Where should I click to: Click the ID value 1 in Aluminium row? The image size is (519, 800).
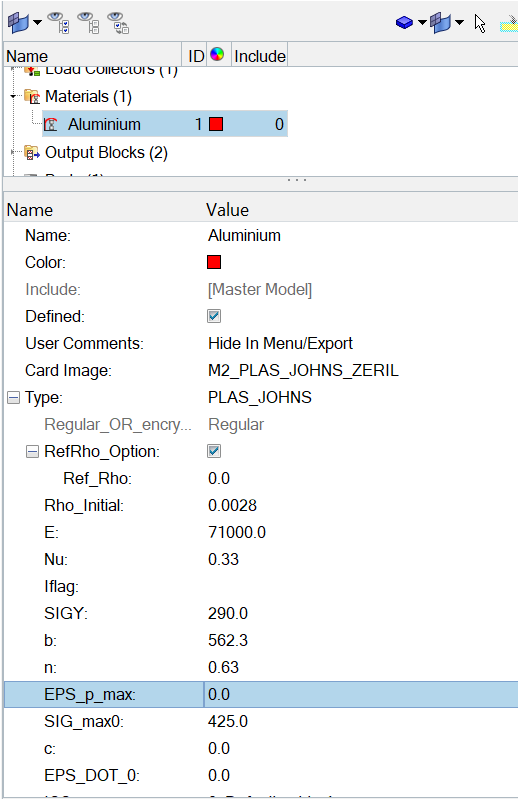[x=199, y=124]
